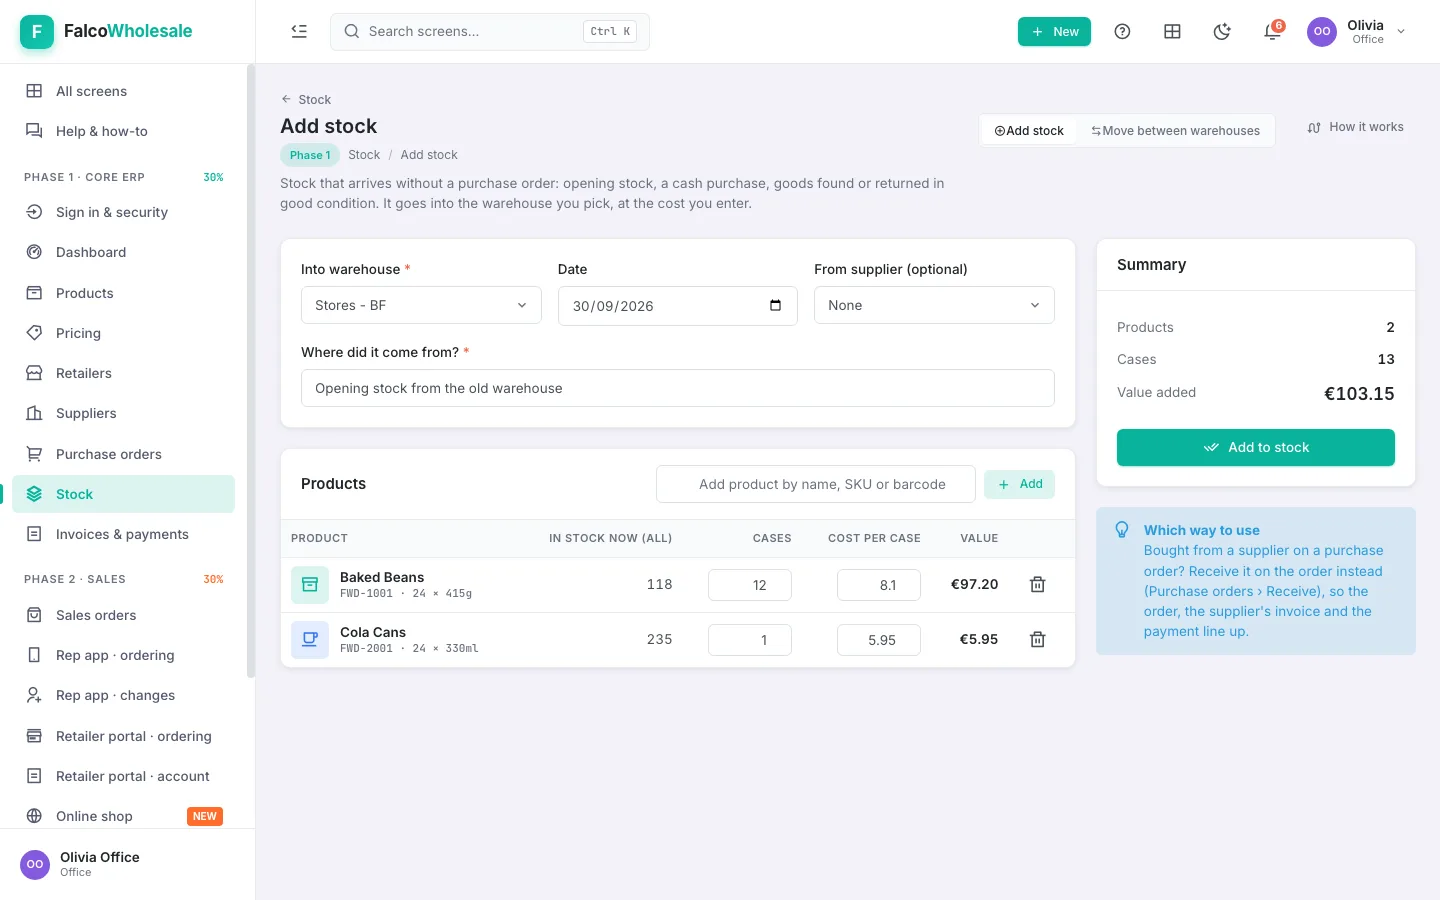1440x900 pixels.
Task: Click the green New button
Action: click(1054, 32)
